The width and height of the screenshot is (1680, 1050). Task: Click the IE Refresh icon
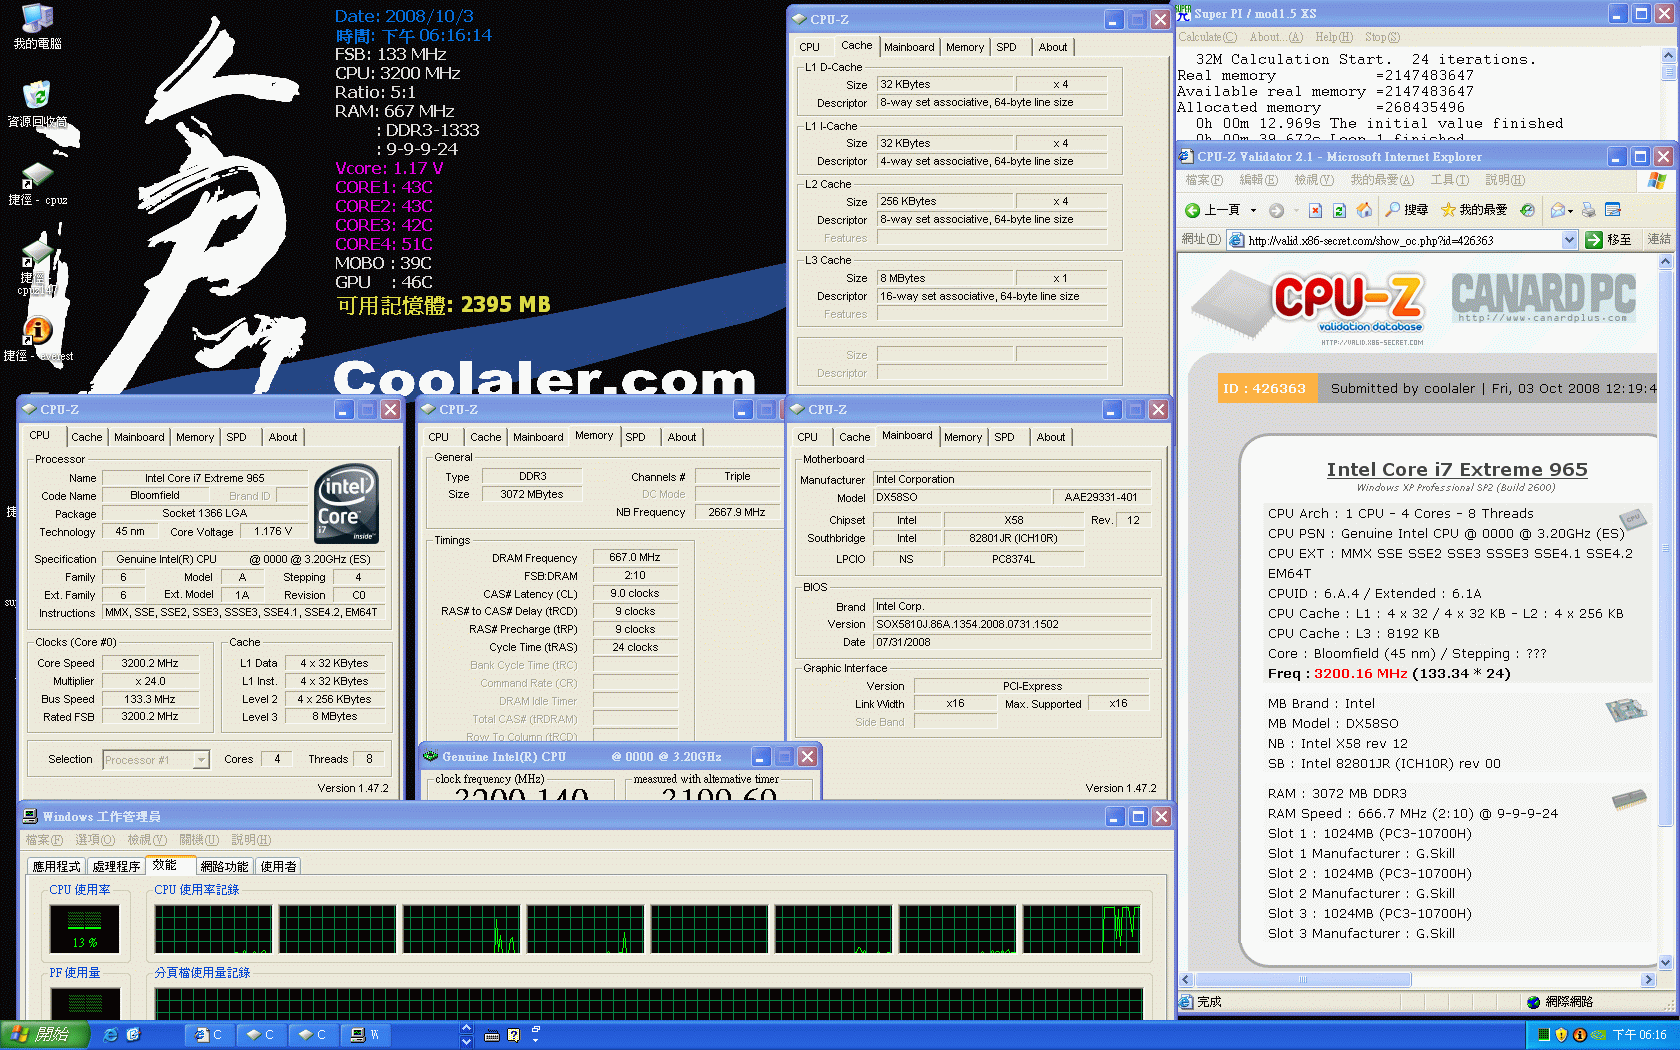(x=1339, y=210)
